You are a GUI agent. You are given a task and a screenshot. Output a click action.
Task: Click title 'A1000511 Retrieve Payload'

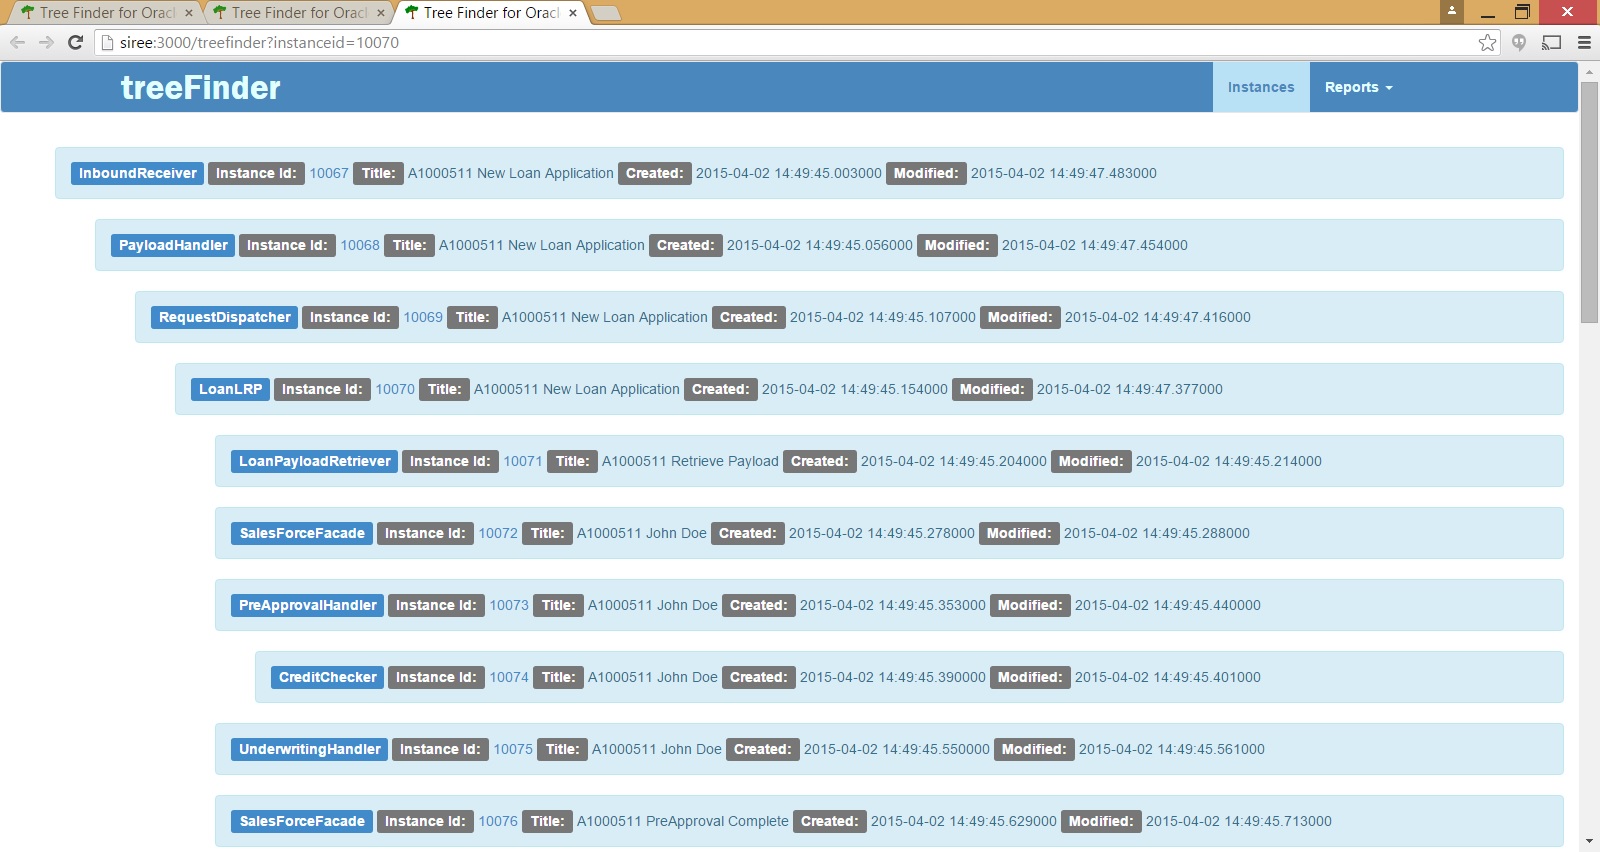(x=690, y=461)
